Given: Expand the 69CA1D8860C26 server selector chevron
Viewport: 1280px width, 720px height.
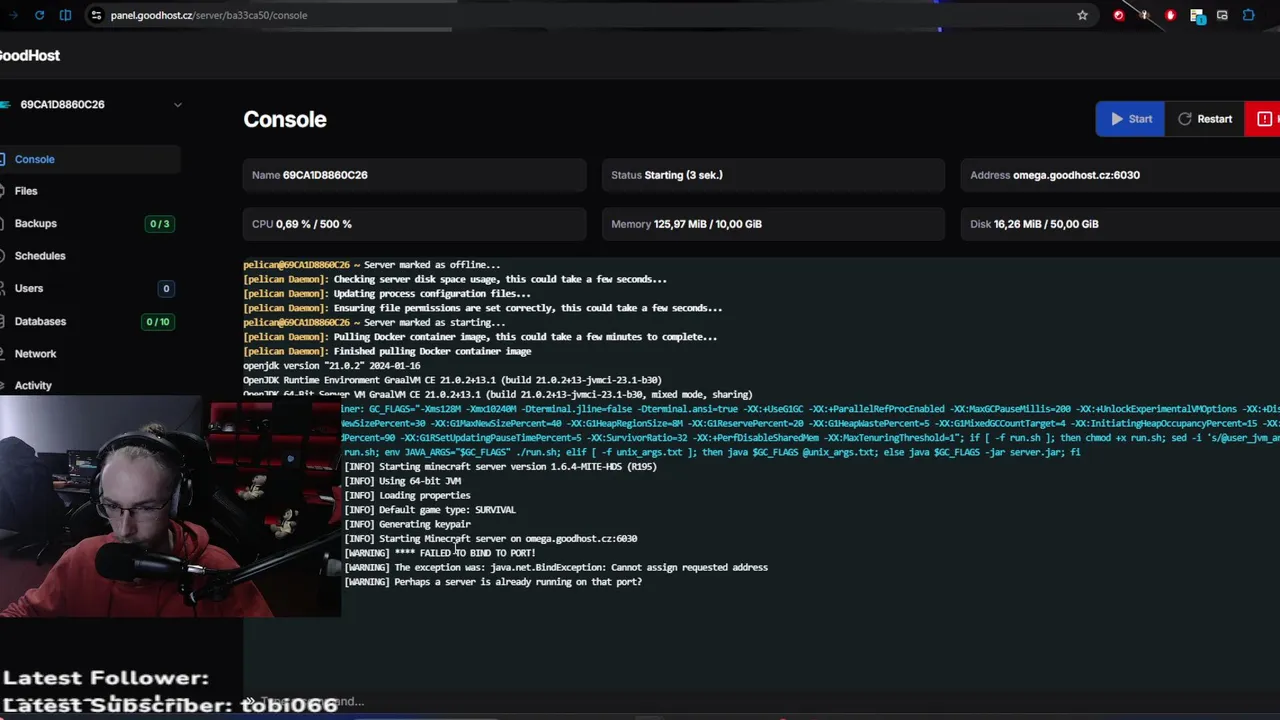Looking at the screenshot, I should pos(177,104).
